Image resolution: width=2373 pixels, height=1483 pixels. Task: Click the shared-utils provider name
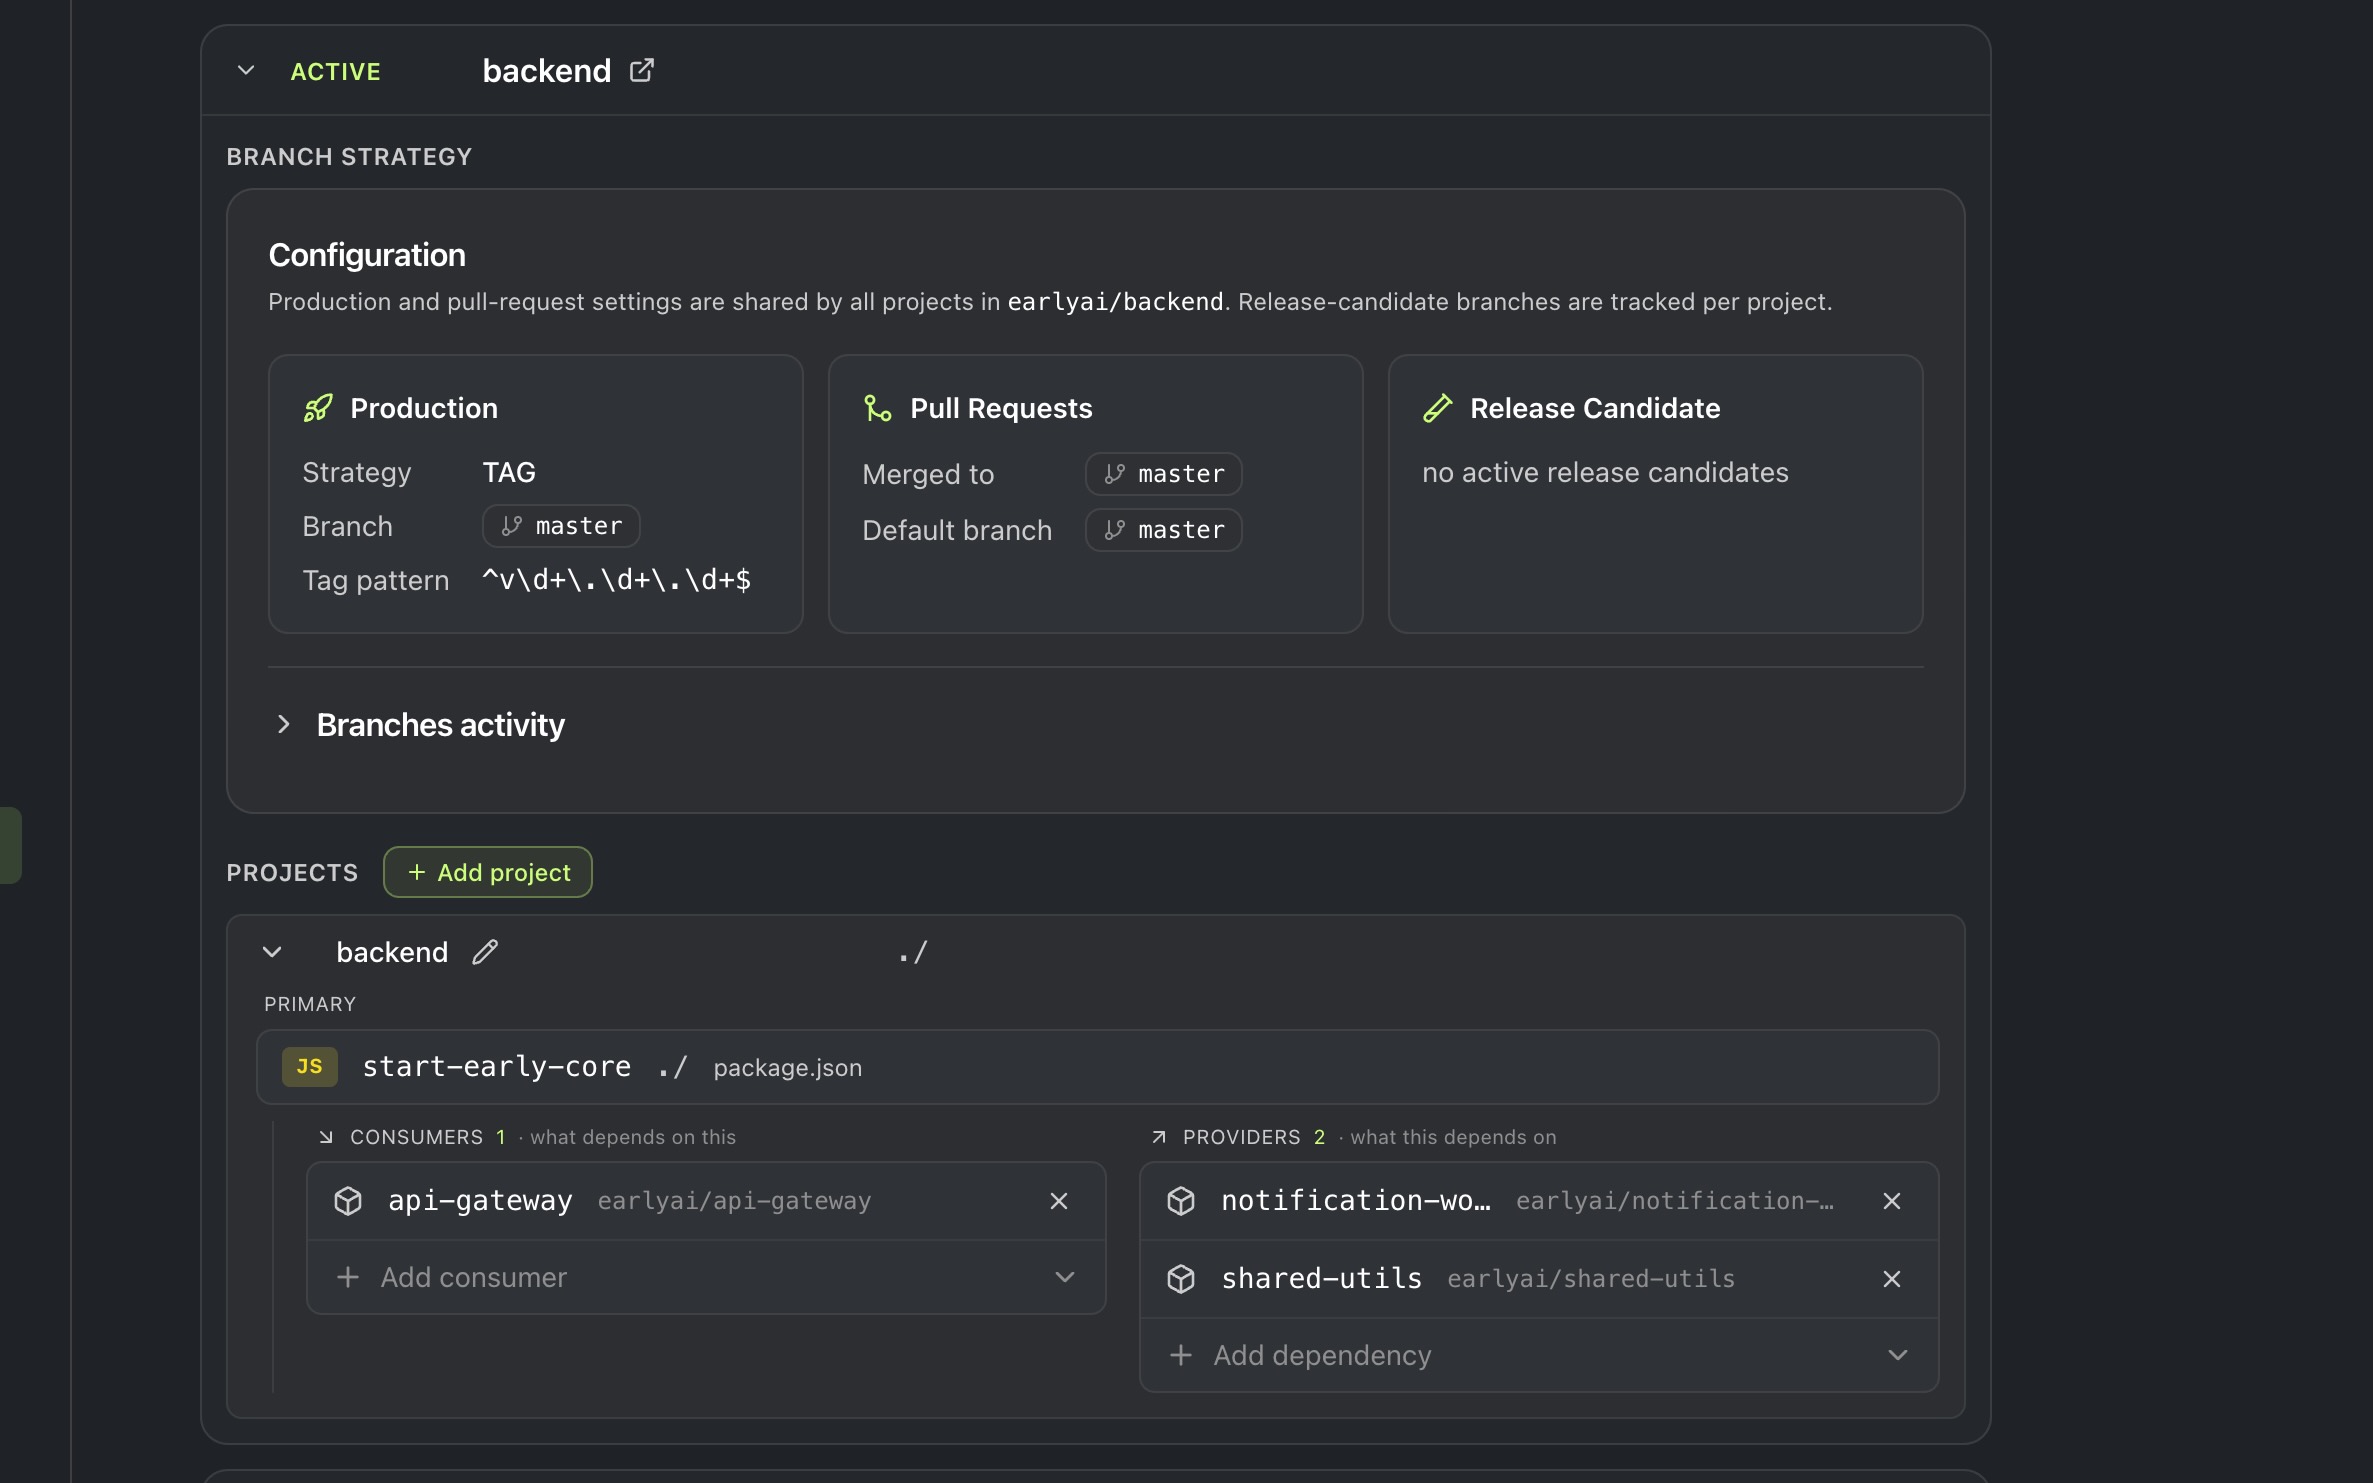click(1322, 1278)
